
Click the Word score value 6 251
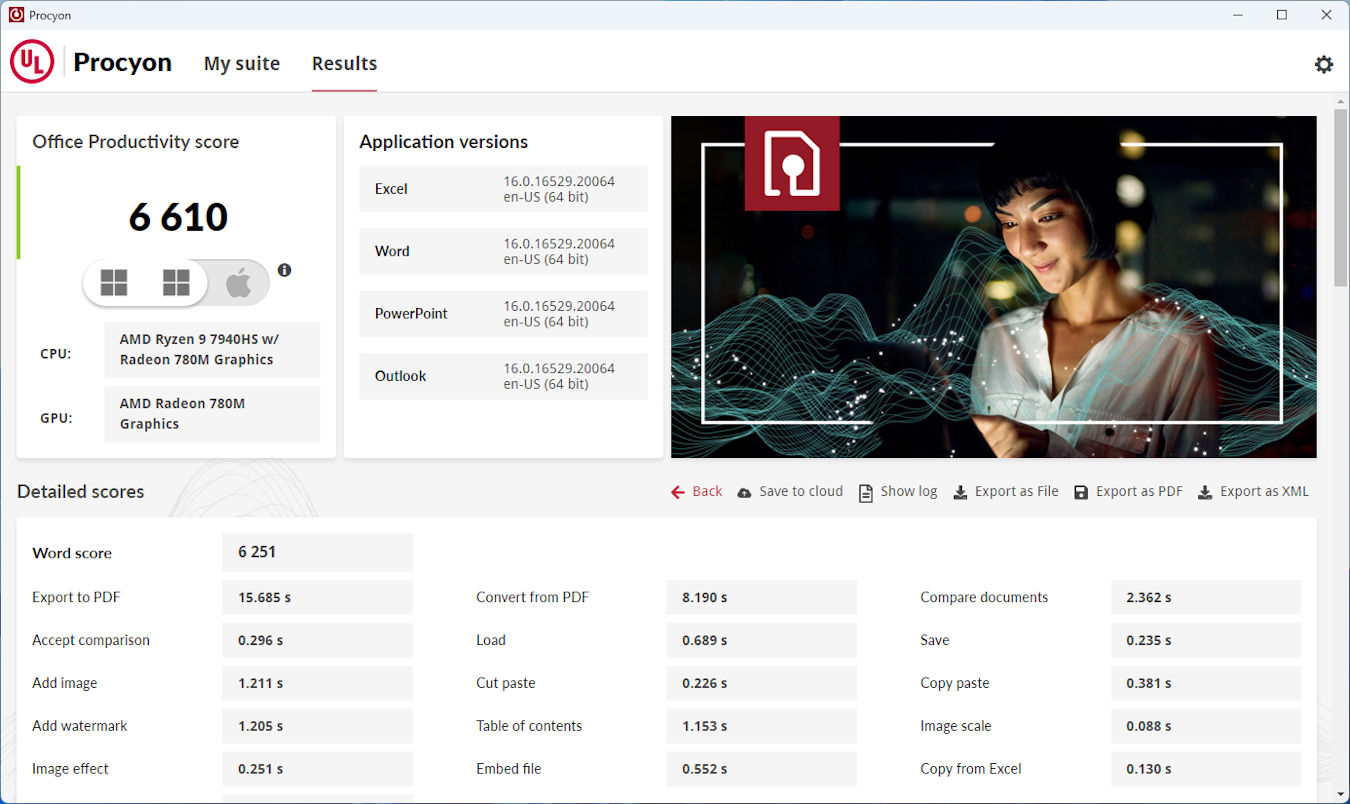317,552
